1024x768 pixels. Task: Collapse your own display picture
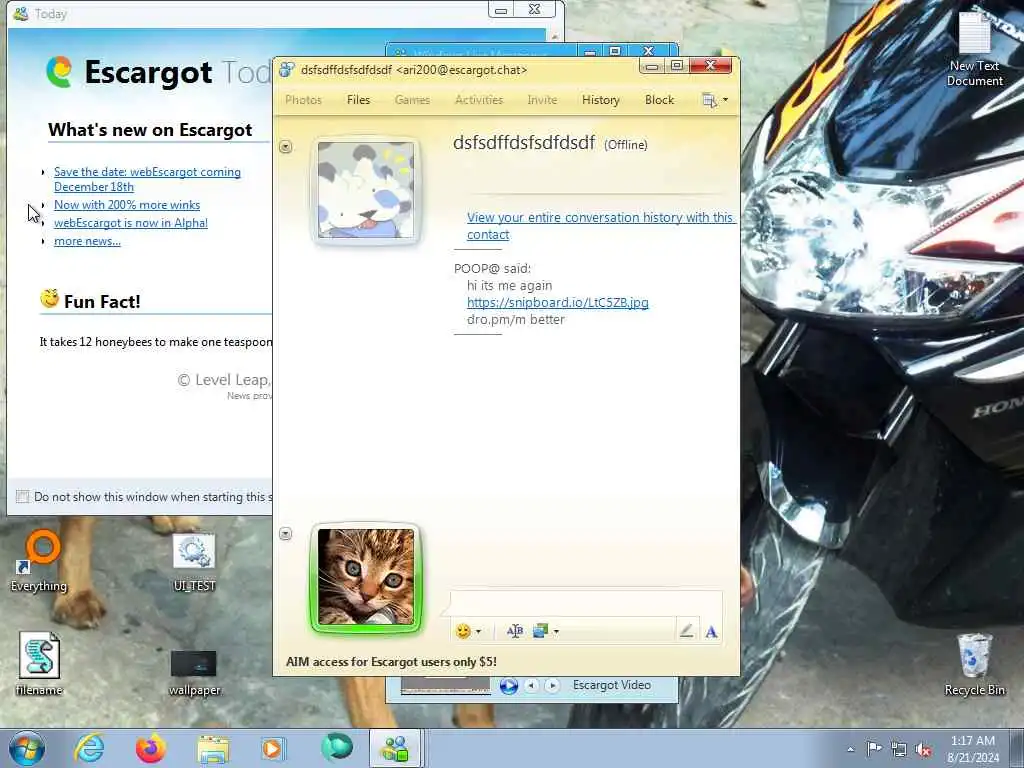pyautogui.click(x=285, y=534)
